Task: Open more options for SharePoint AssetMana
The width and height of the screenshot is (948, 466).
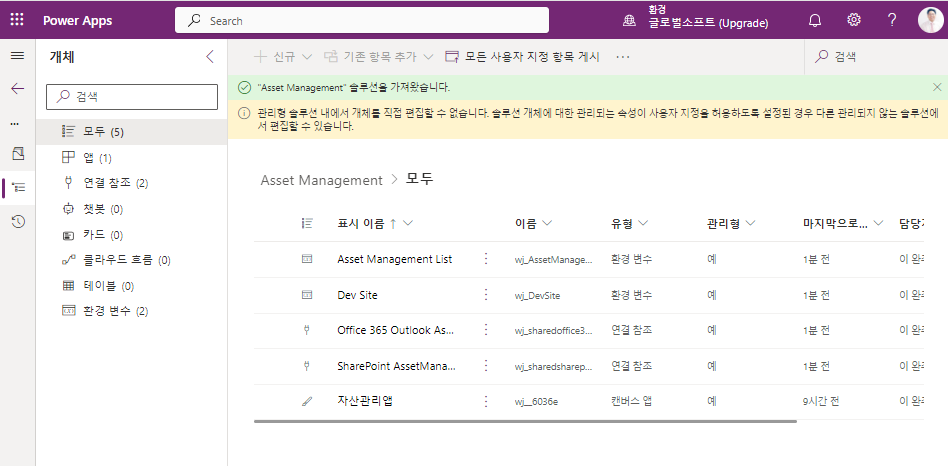Action: 485,366
